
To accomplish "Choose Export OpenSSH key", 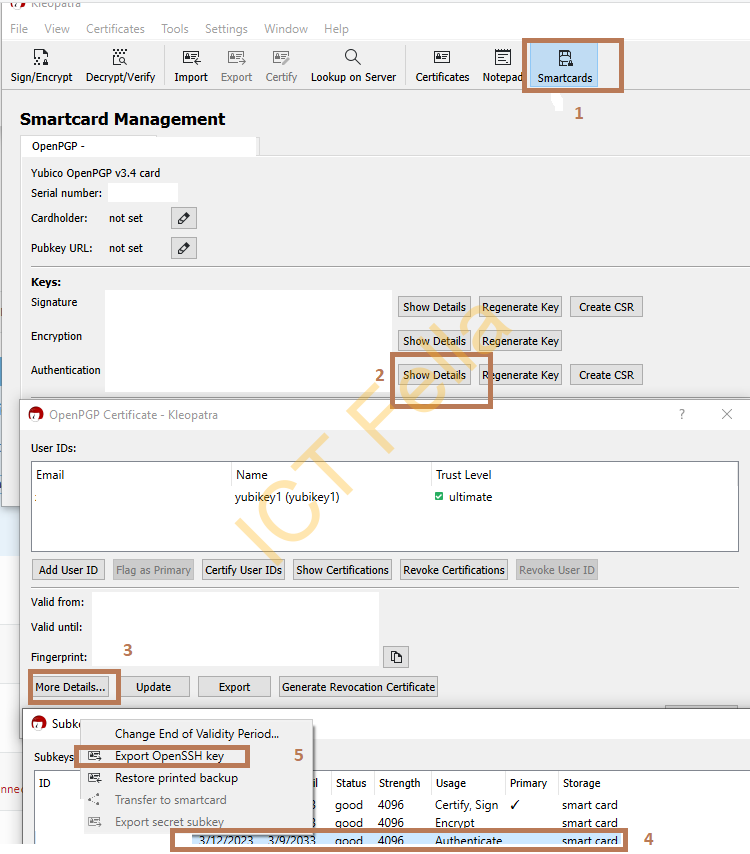I will 169,756.
